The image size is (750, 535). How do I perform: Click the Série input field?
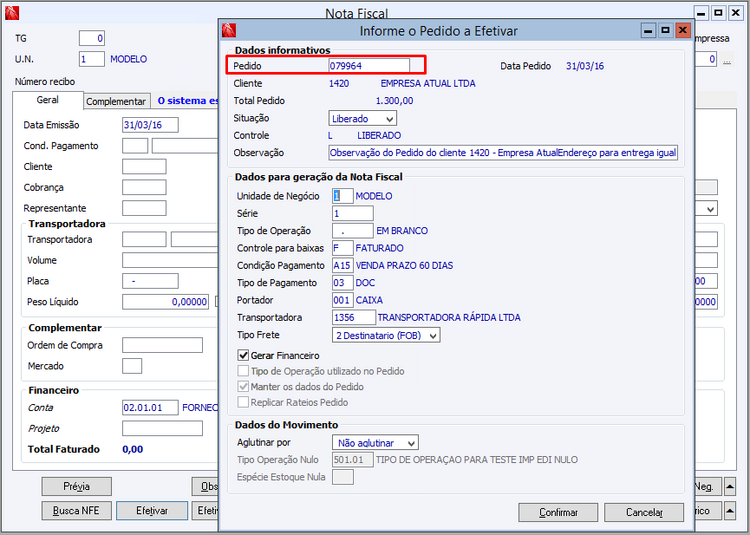353,213
